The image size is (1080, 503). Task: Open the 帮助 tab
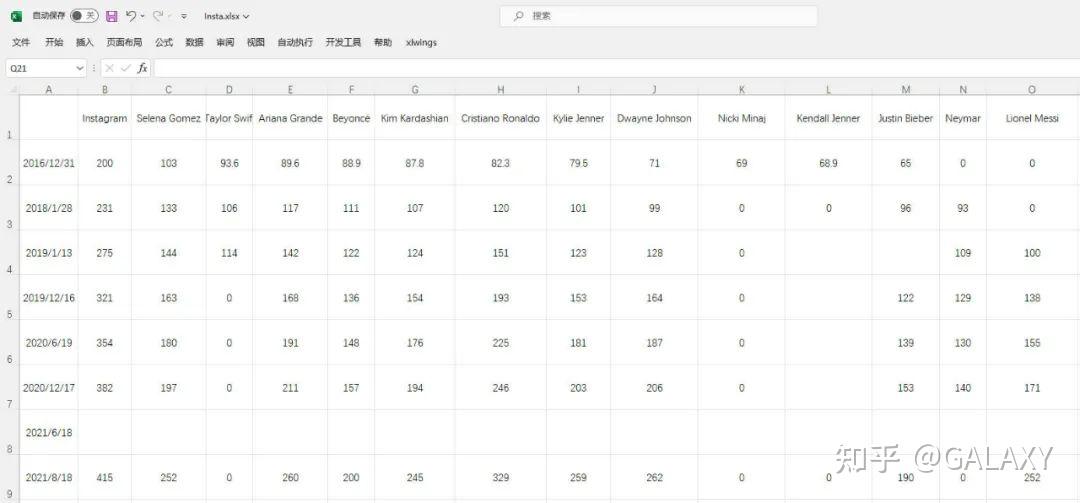(x=383, y=43)
